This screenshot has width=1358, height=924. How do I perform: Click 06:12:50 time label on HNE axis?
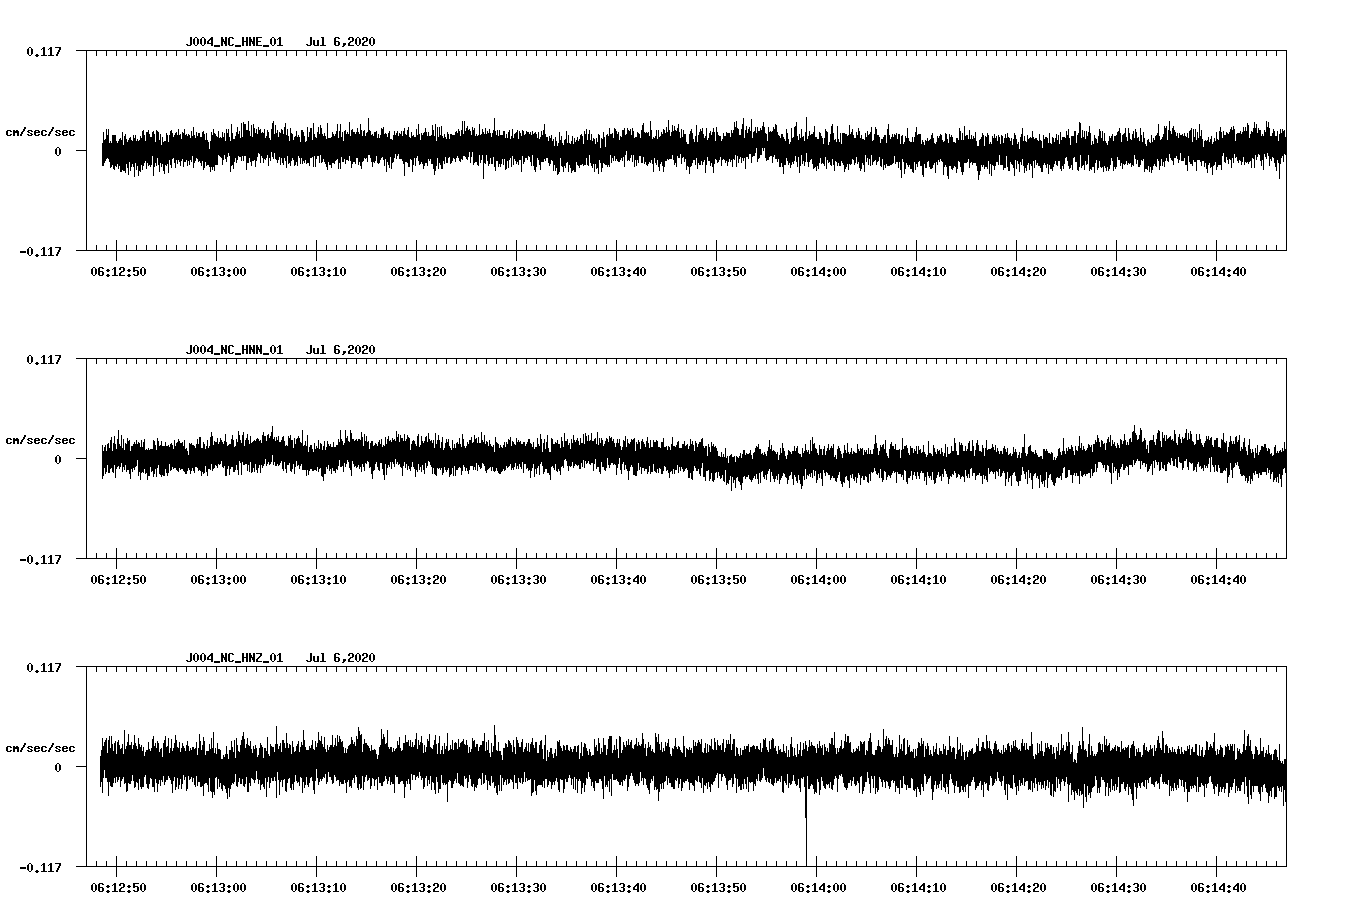119,272
